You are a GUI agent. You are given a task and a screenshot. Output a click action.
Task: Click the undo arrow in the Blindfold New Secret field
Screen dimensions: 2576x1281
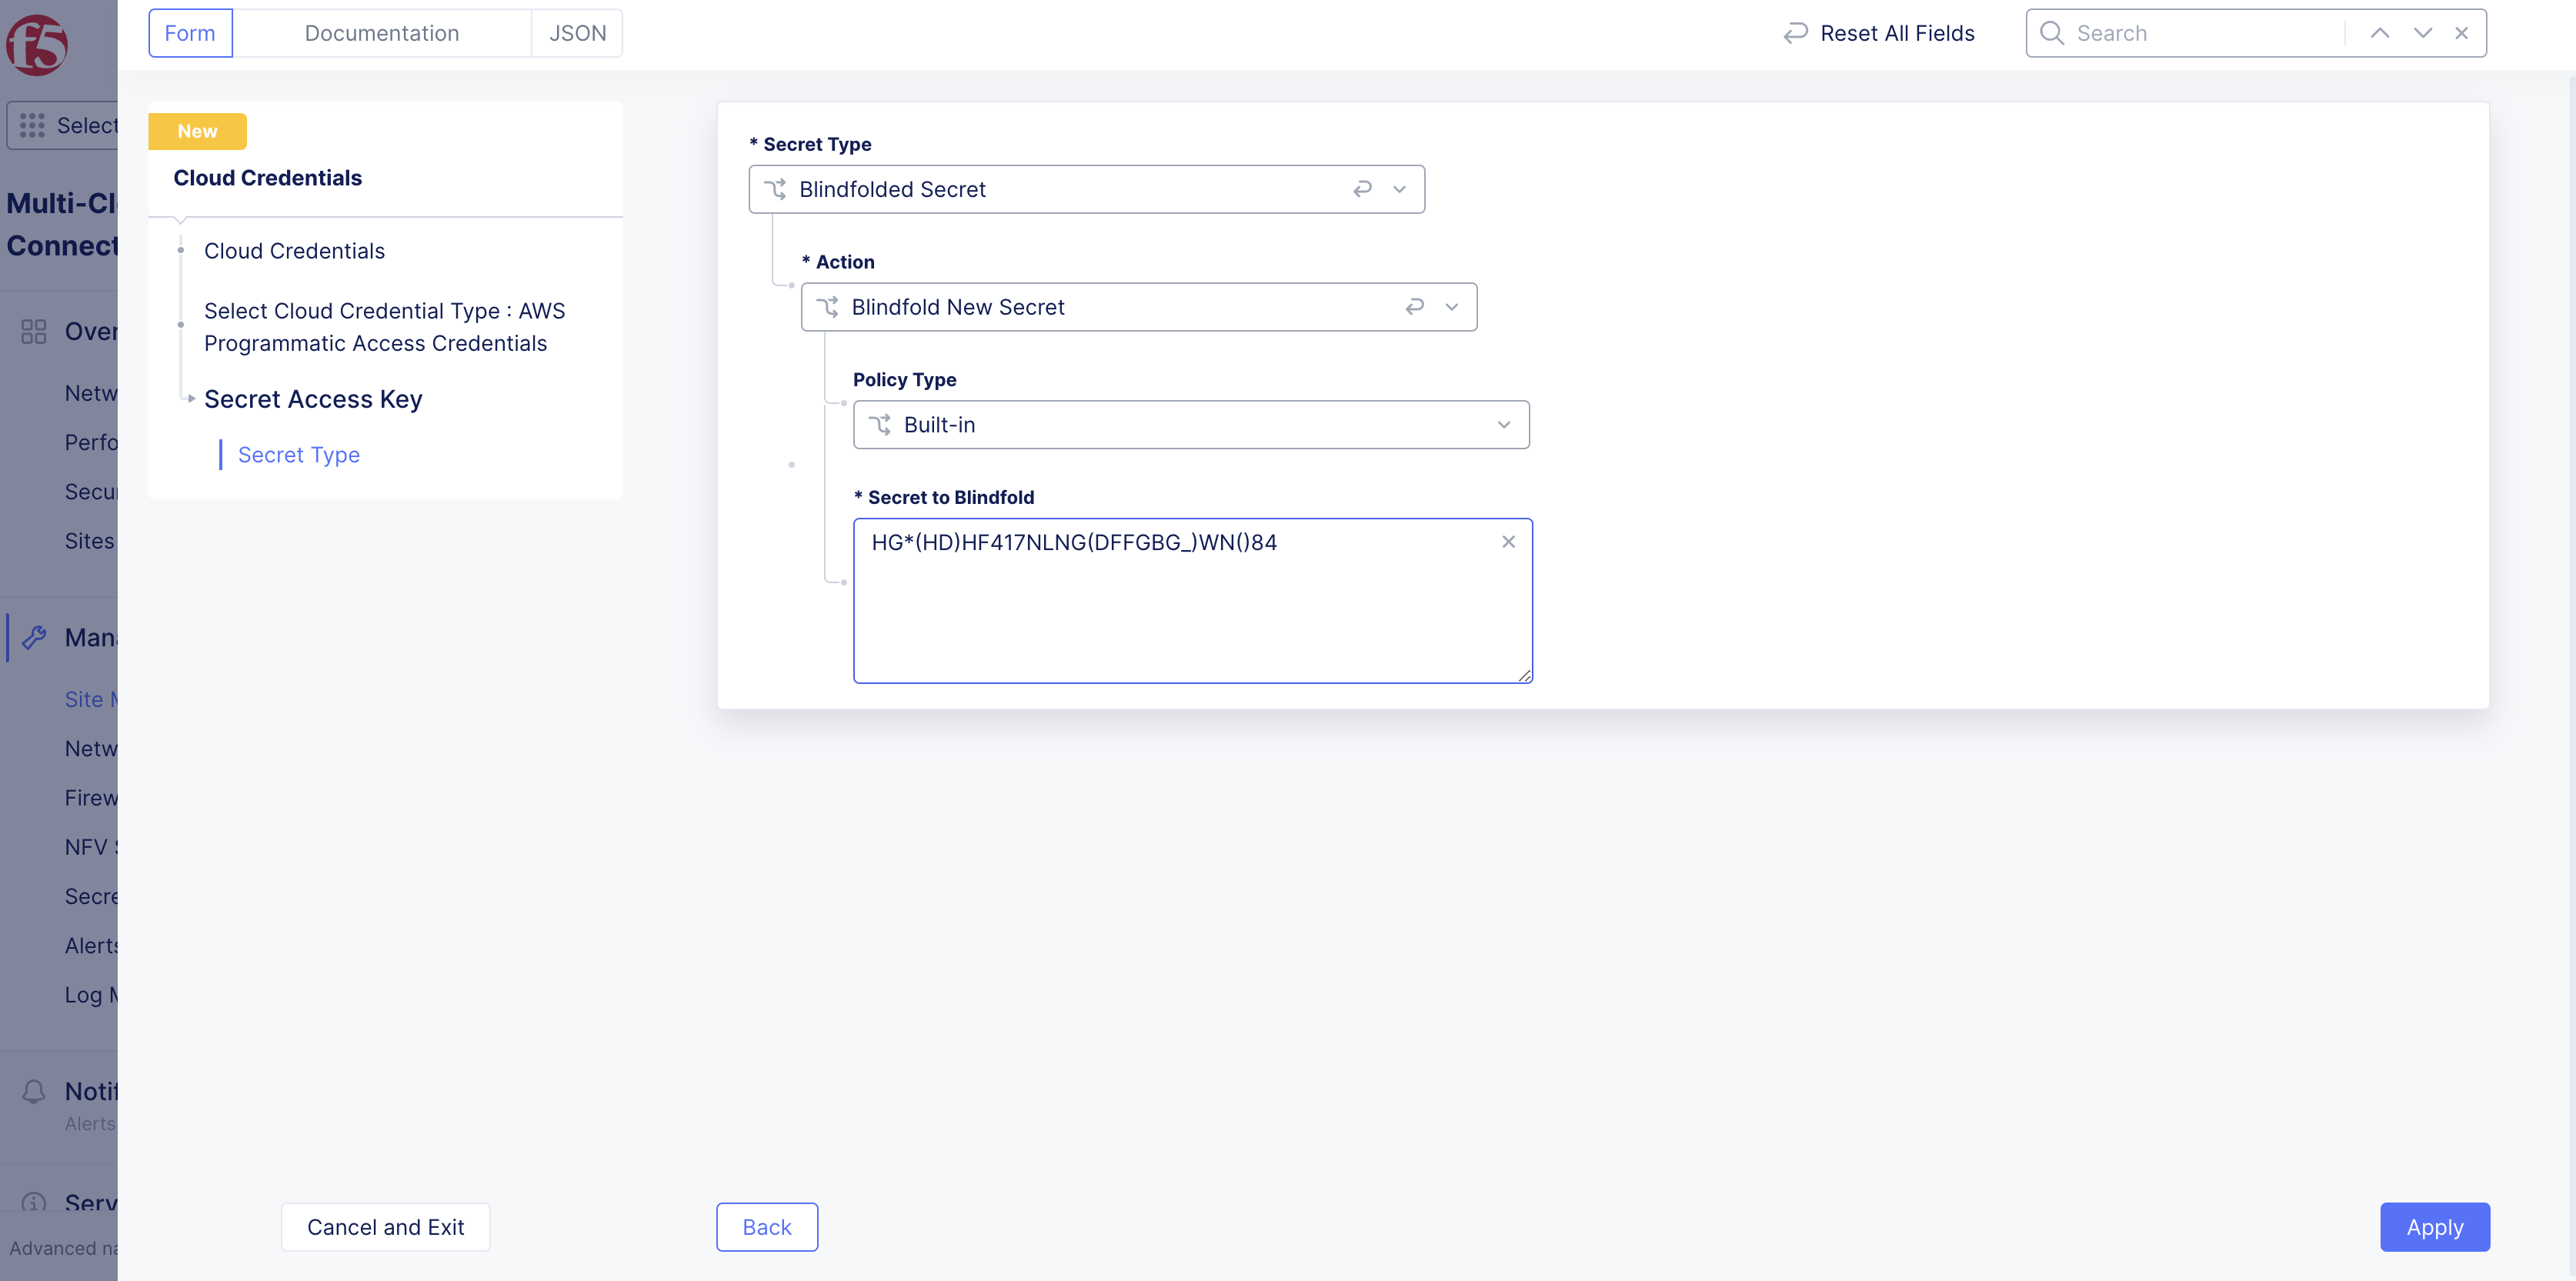click(x=1414, y=306)
